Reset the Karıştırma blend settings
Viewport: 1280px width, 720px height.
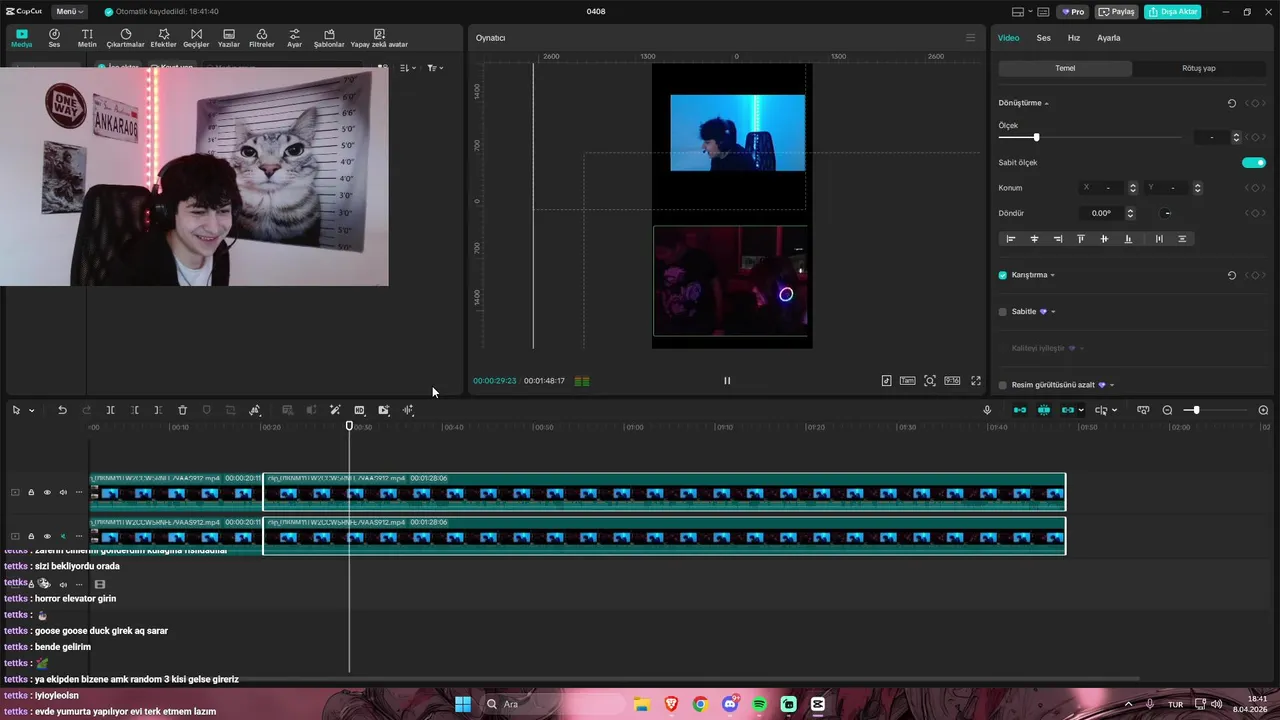1232,275
